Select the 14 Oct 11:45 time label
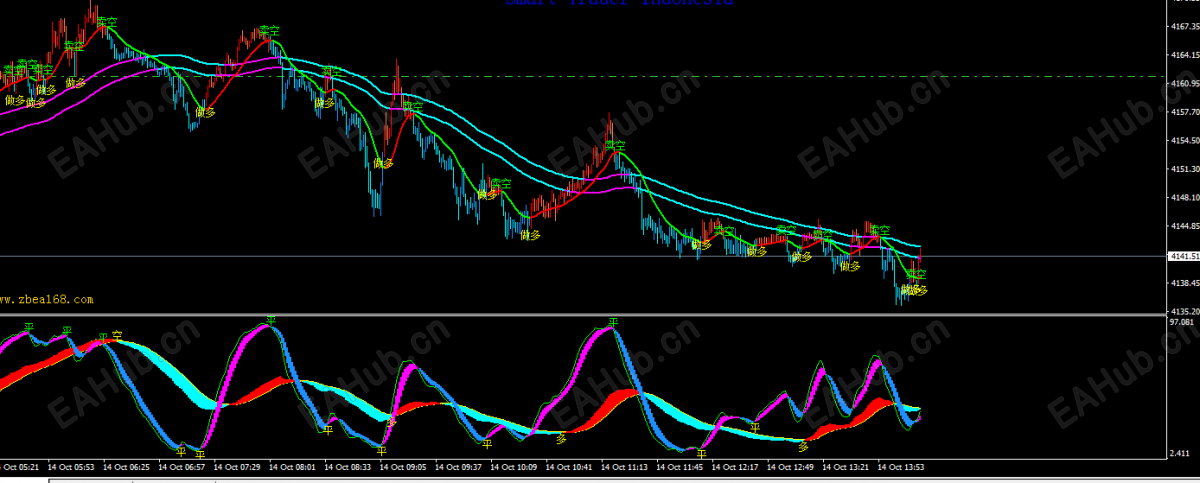Viewport: 1200px width, 483px height. (679, 467)
